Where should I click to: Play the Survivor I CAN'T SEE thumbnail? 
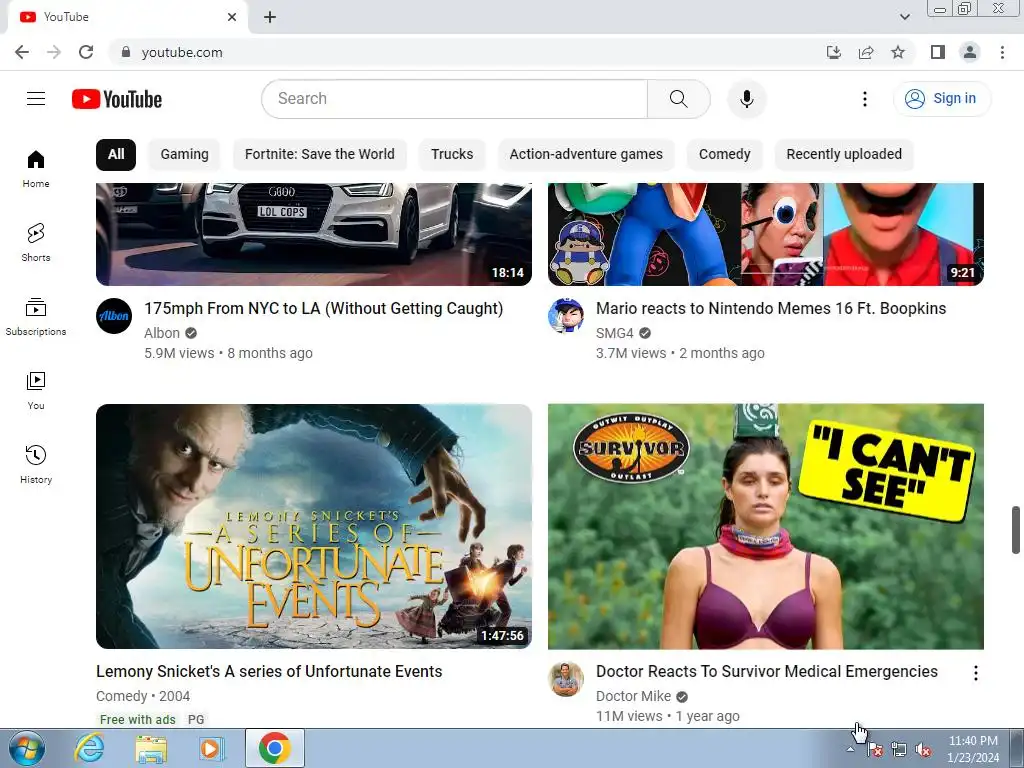(x=765, y=526)
